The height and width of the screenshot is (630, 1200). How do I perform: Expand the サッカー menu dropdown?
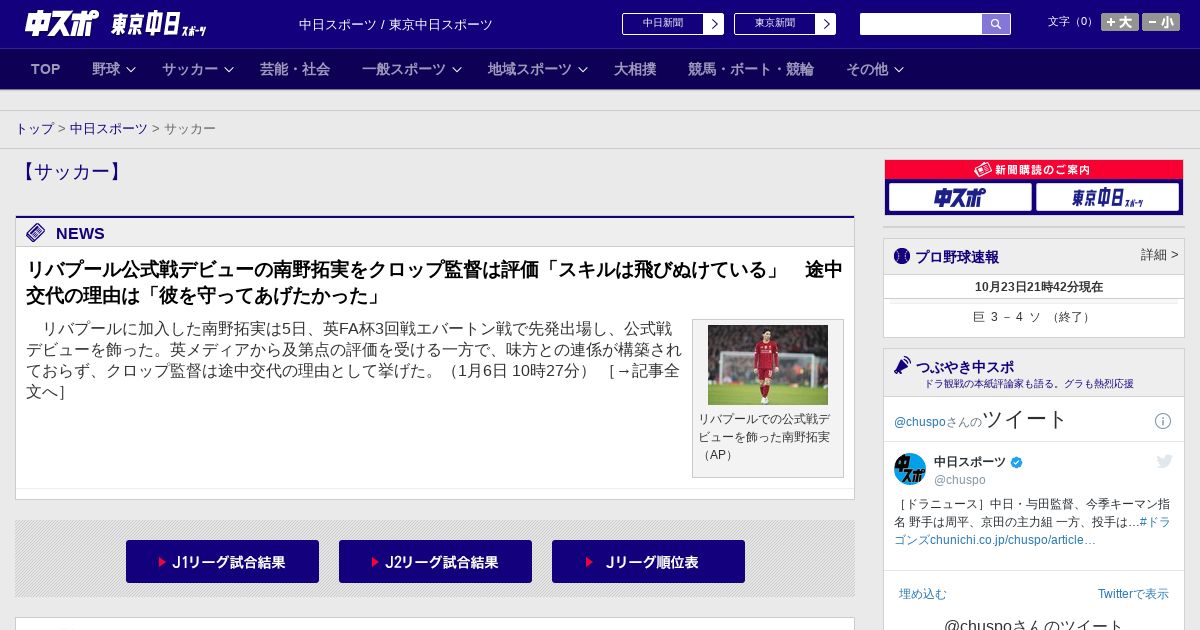(198, 69)
